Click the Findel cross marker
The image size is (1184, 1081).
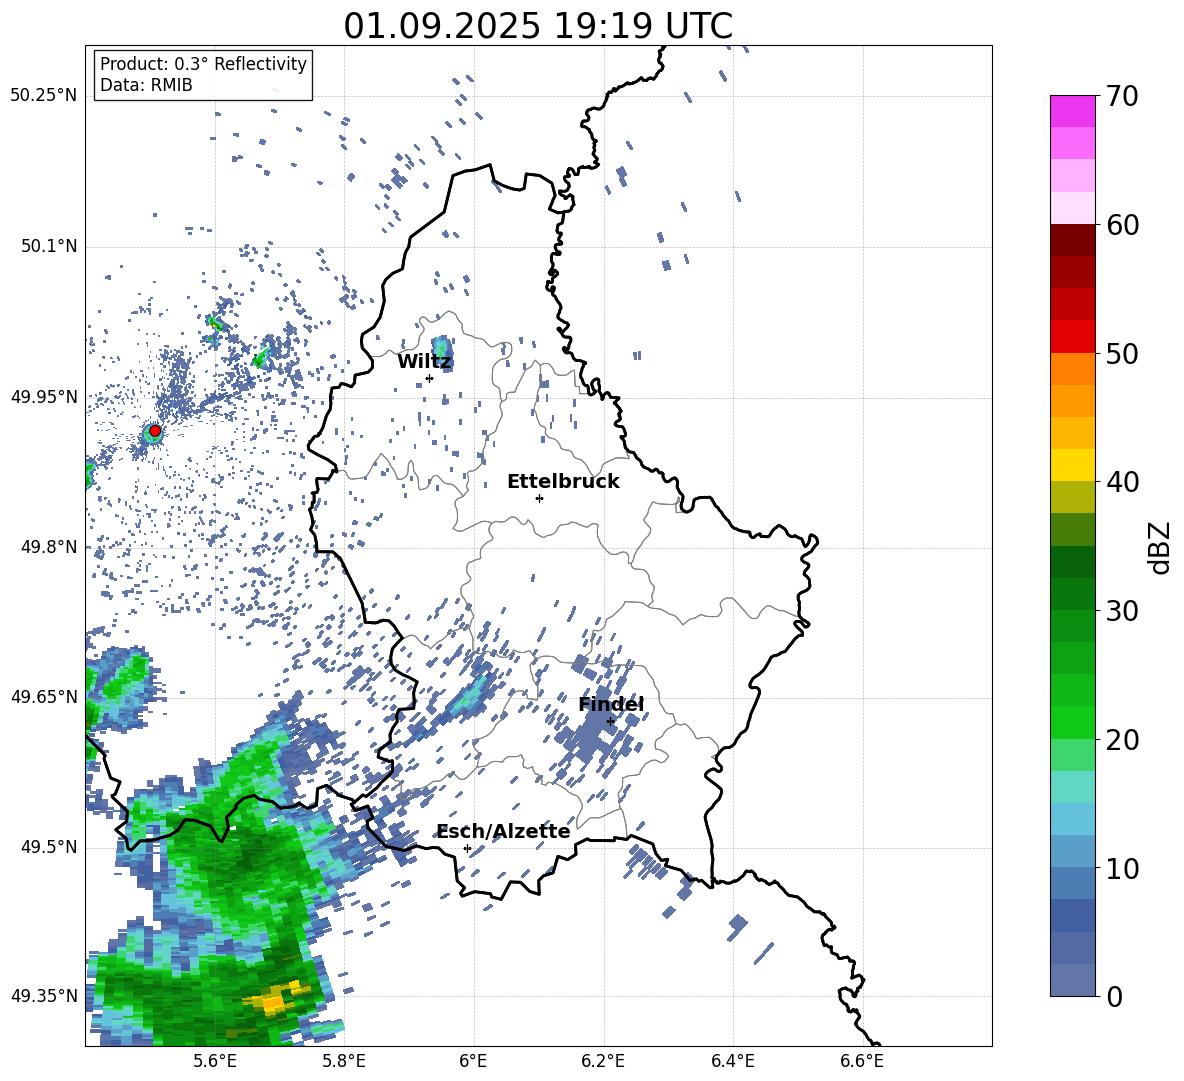(610, 721)
